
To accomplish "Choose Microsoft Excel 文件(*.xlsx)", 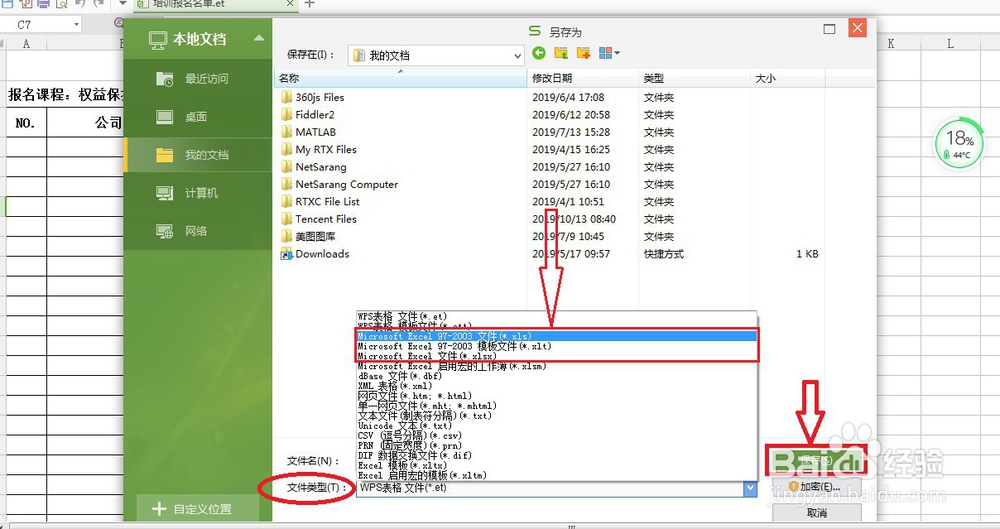I will coord(556,356).
